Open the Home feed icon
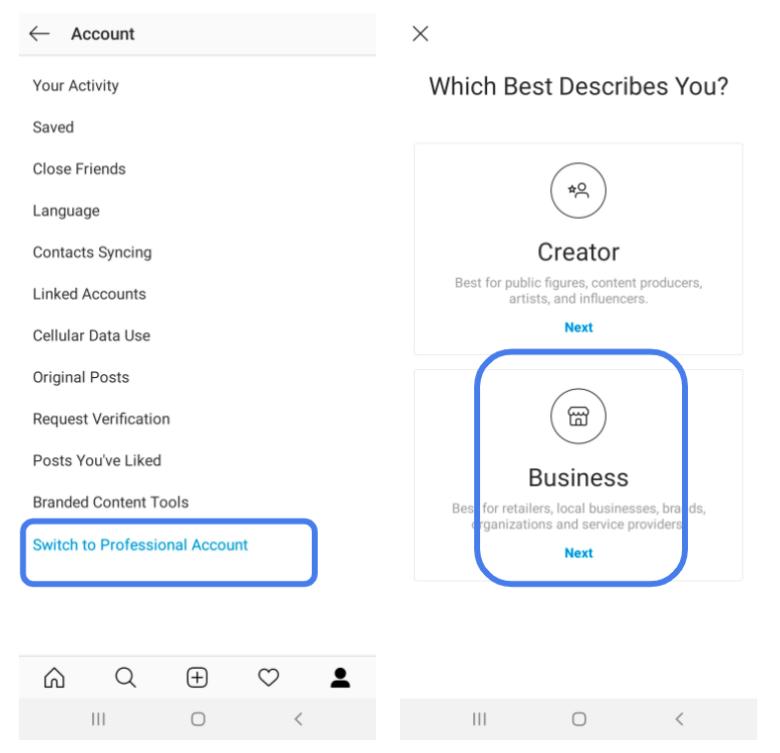780x753 pixels. coord(54,677)
